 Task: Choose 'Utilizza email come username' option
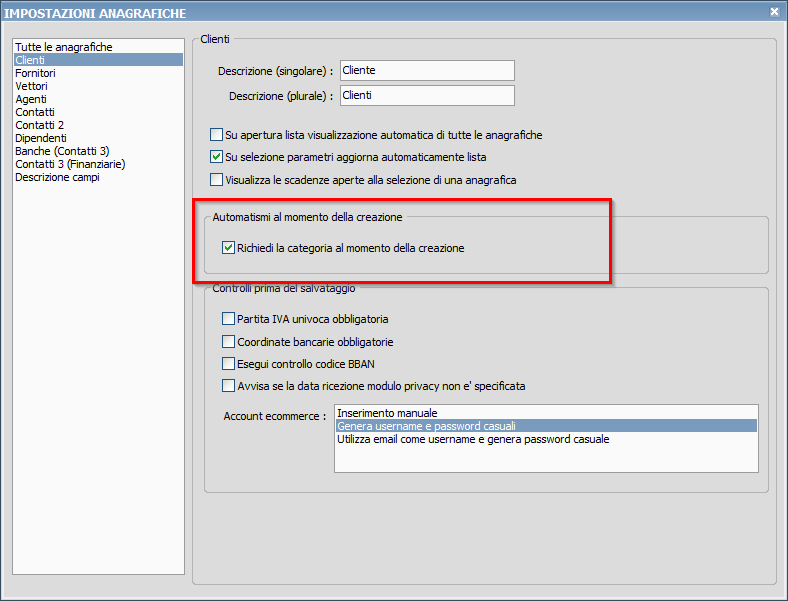click(546, 439)
